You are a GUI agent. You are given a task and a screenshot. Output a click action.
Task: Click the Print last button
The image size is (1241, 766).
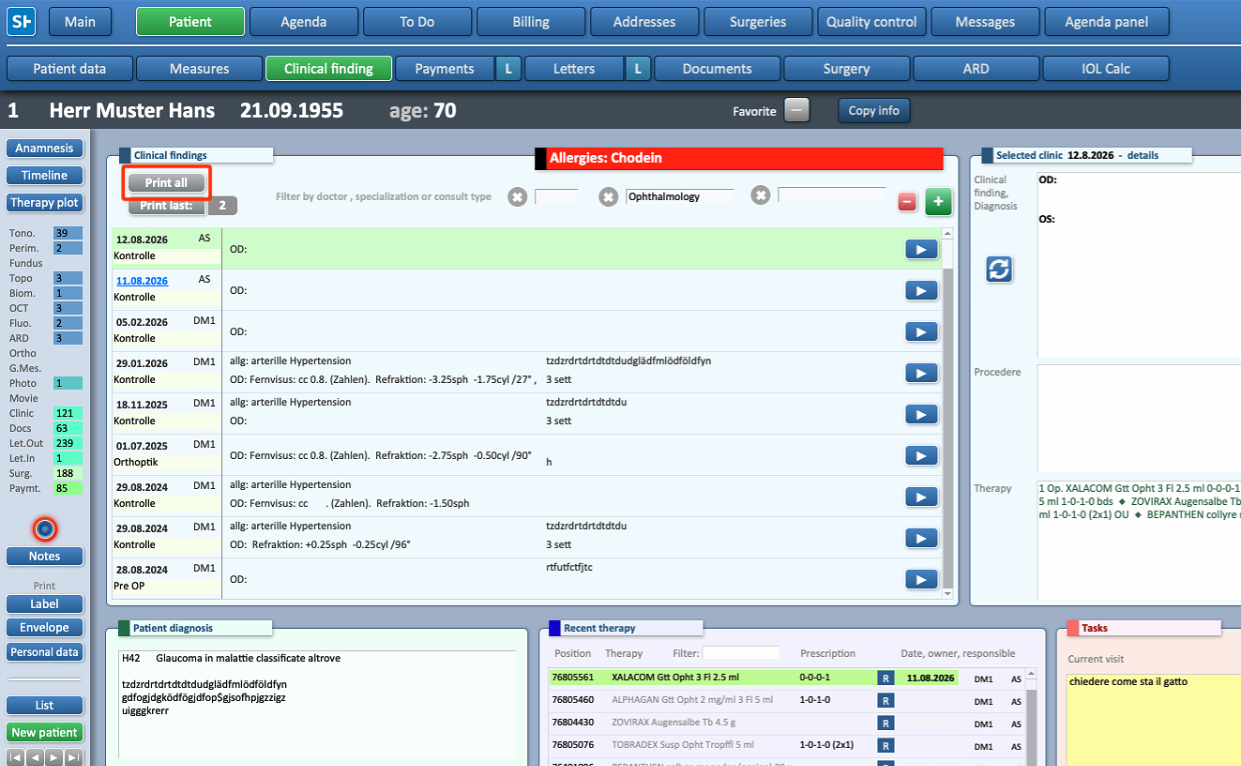(x=166, y=206)
